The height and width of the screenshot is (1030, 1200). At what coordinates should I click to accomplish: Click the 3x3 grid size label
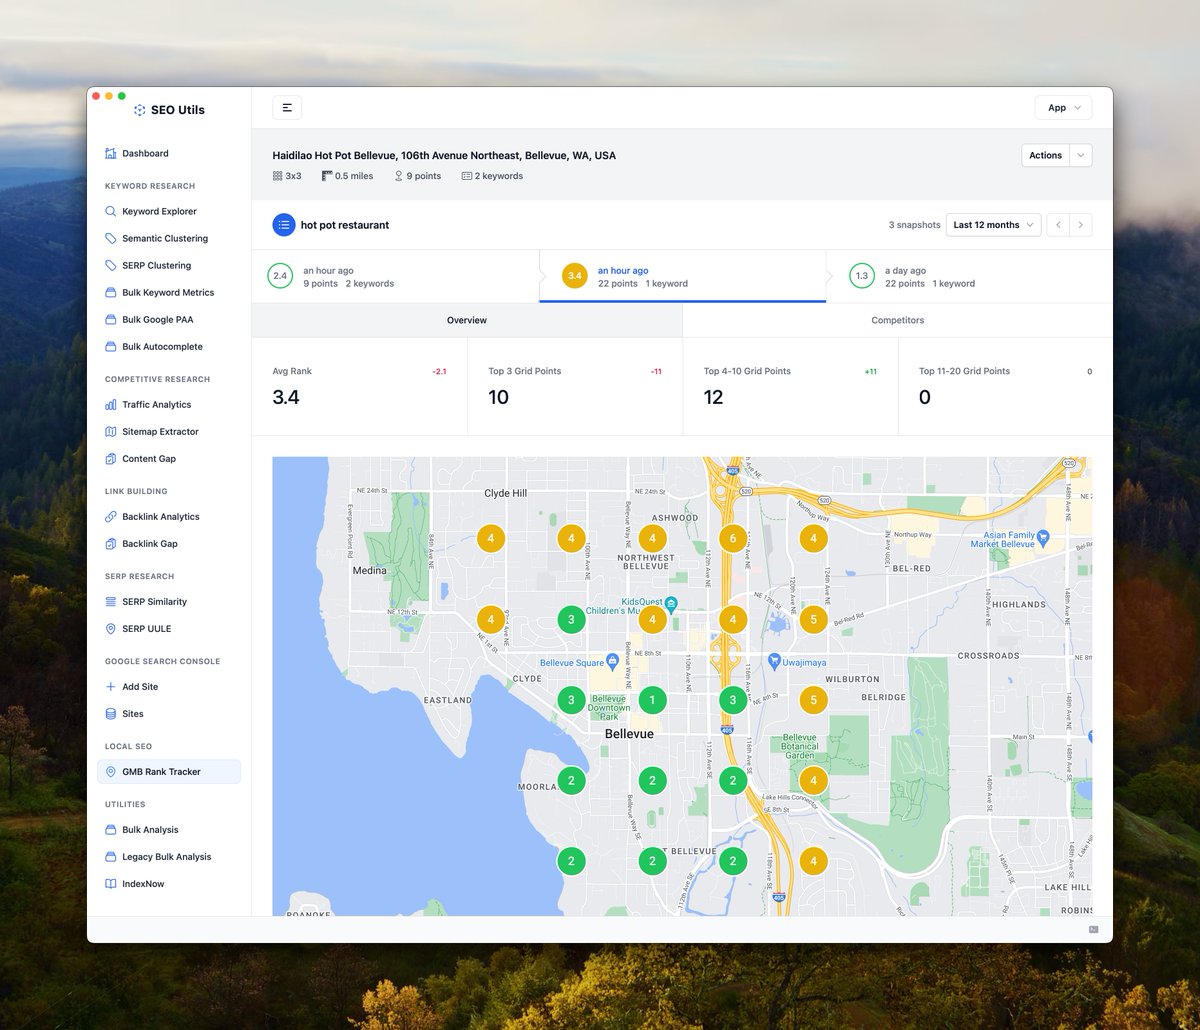(287, 176)
